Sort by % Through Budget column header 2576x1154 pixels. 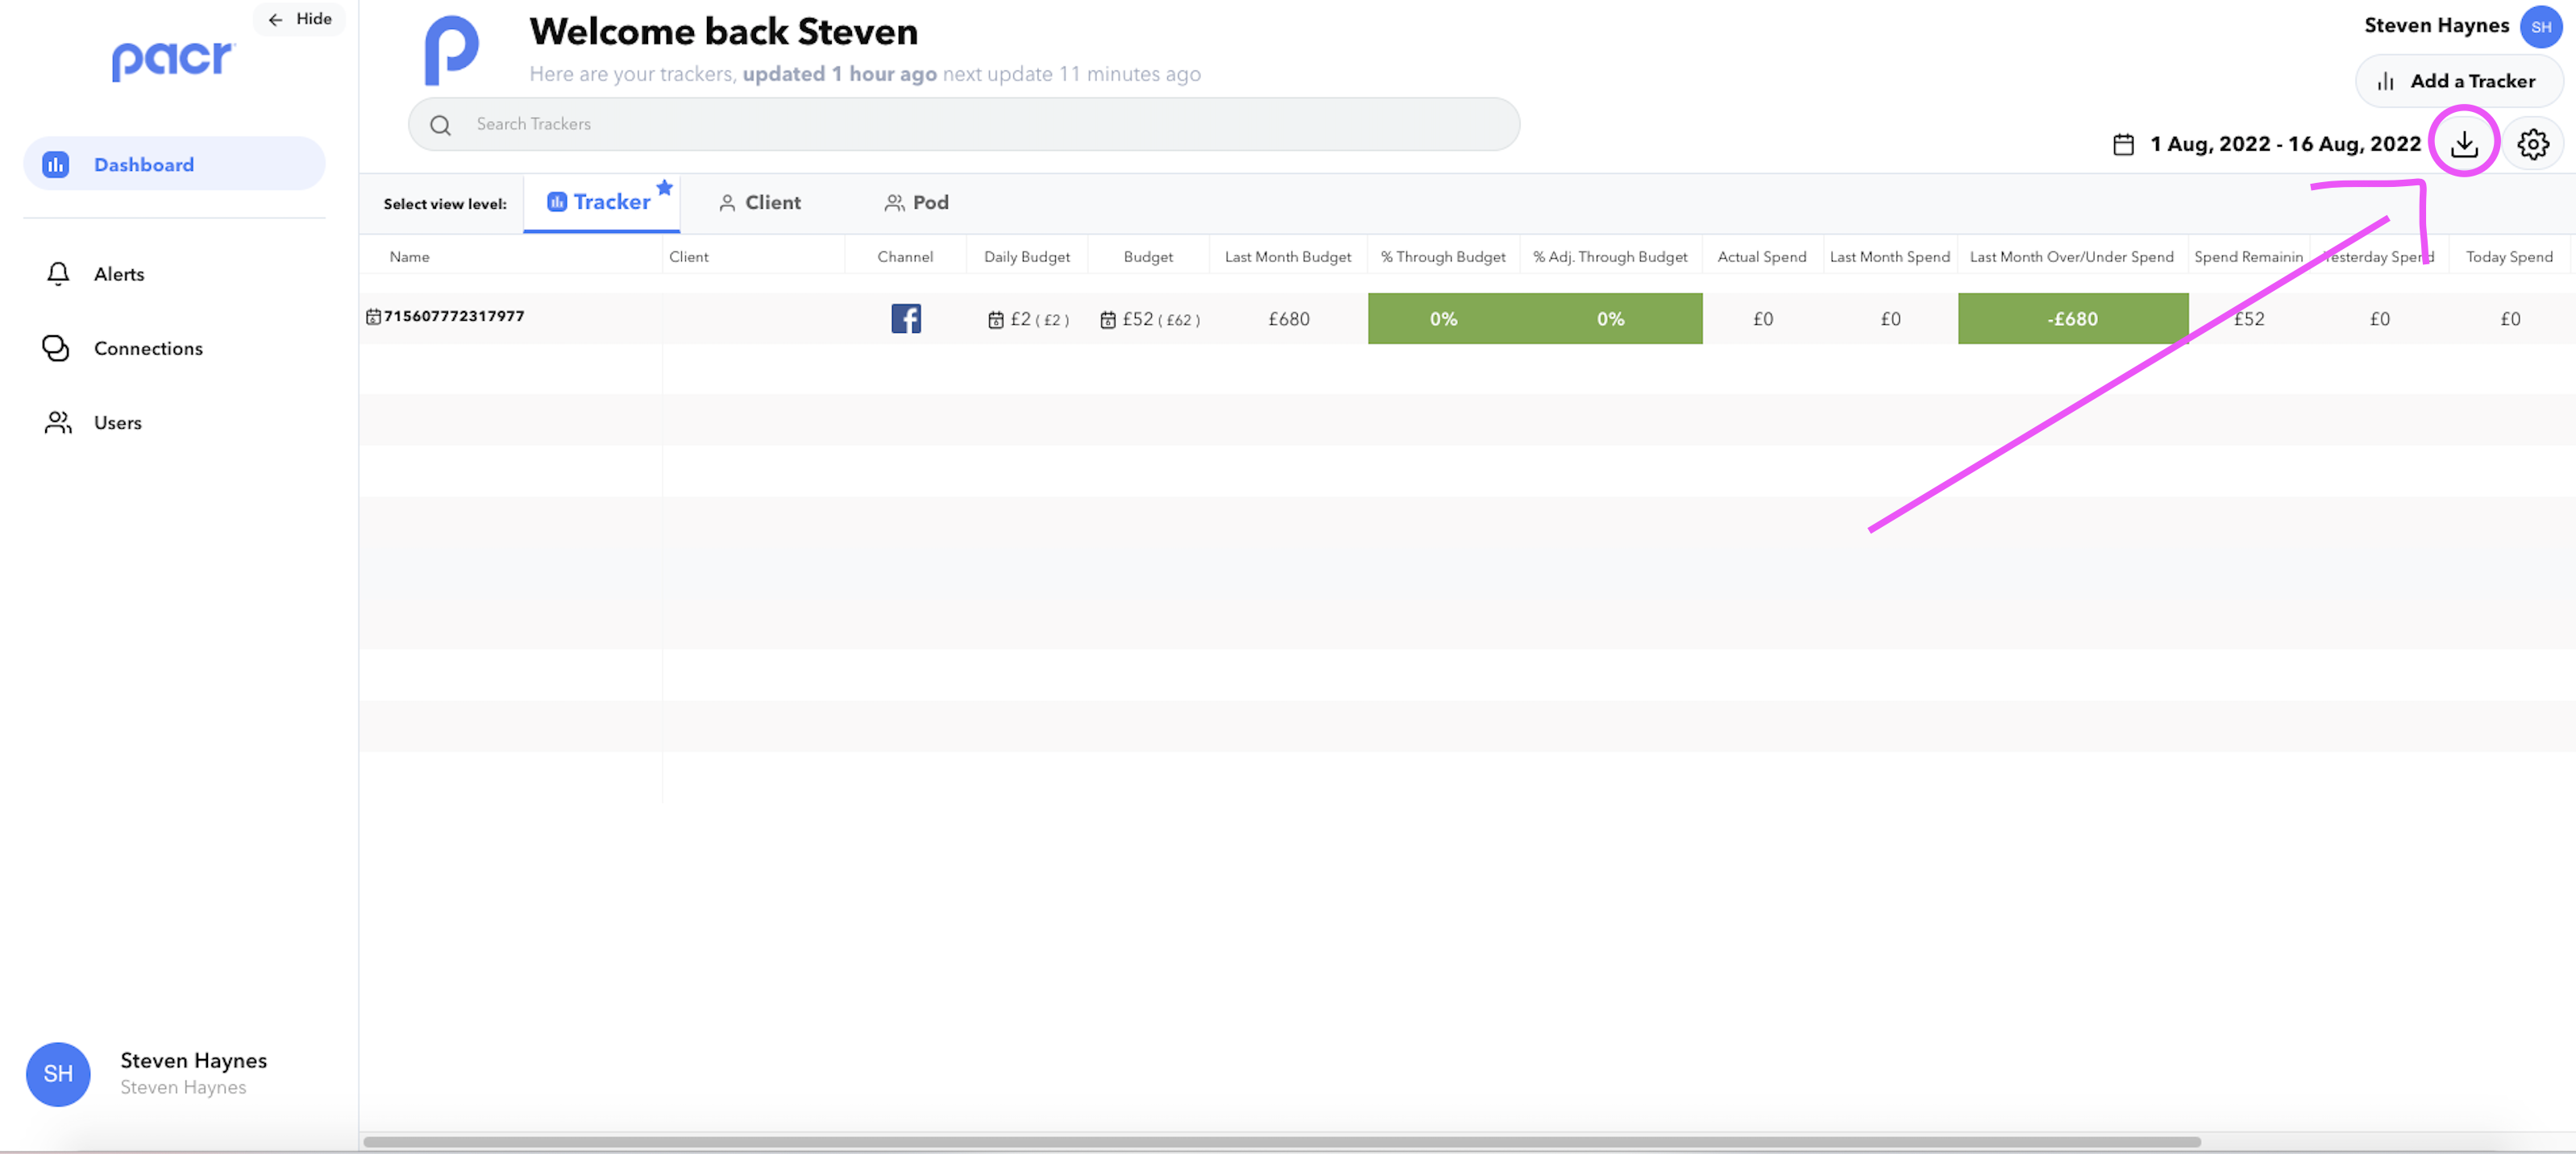point(1442,256)
